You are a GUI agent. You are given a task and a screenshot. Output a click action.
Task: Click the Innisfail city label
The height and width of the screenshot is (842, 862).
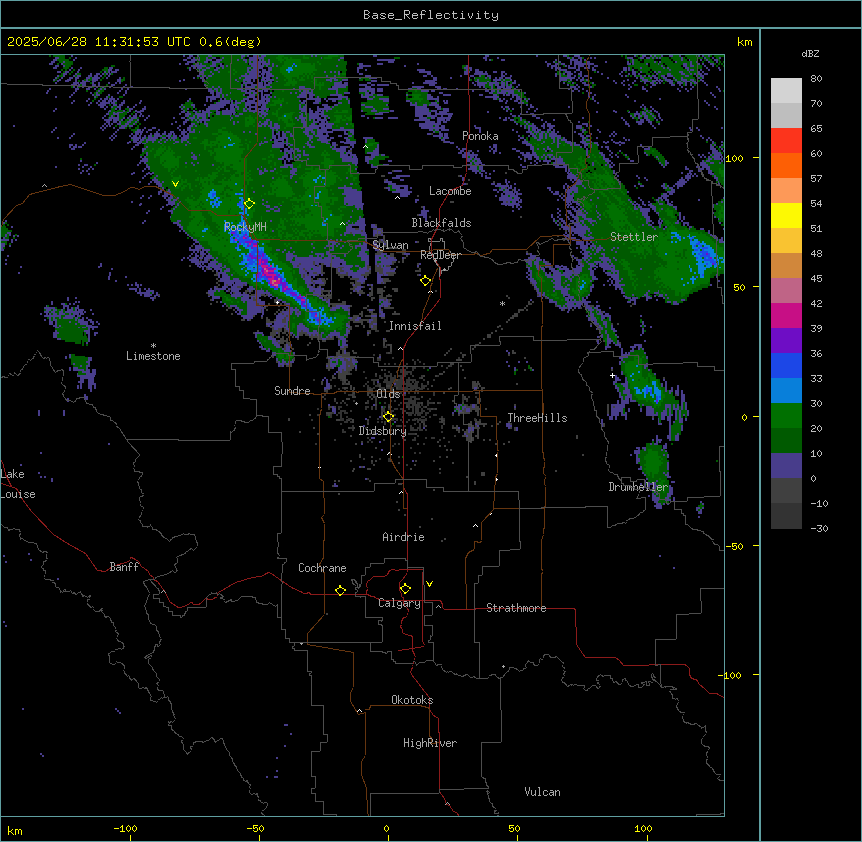[415, 326]
